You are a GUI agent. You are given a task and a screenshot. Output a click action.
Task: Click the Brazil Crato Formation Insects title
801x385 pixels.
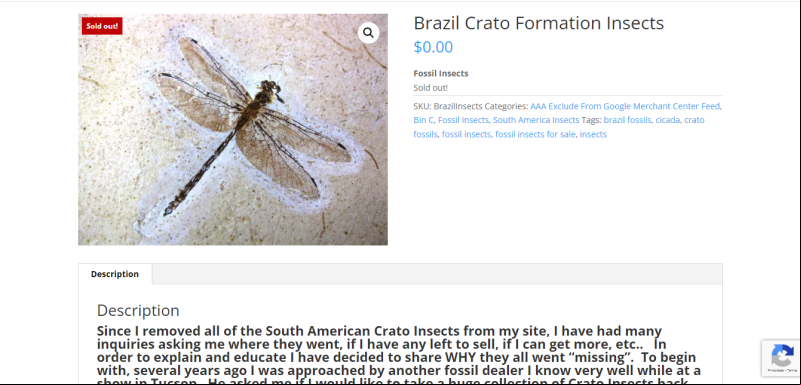click(x=538, y=23)
